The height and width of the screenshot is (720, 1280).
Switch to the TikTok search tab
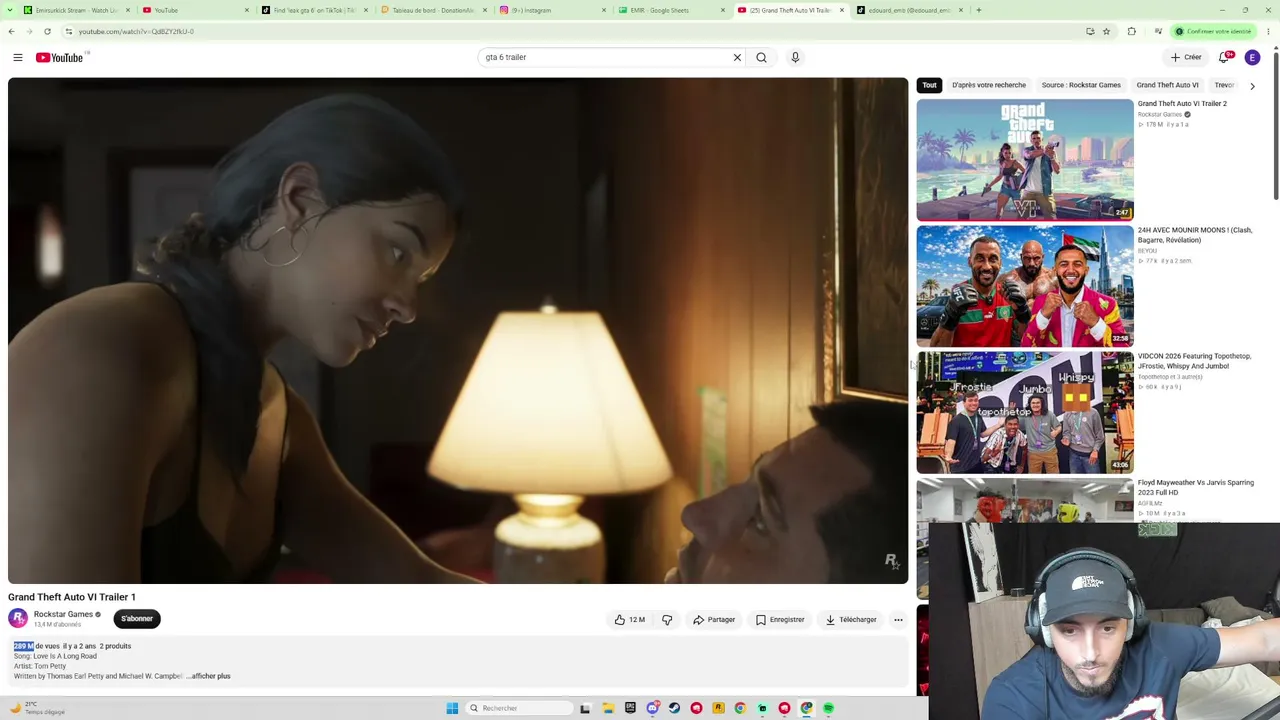314,10
